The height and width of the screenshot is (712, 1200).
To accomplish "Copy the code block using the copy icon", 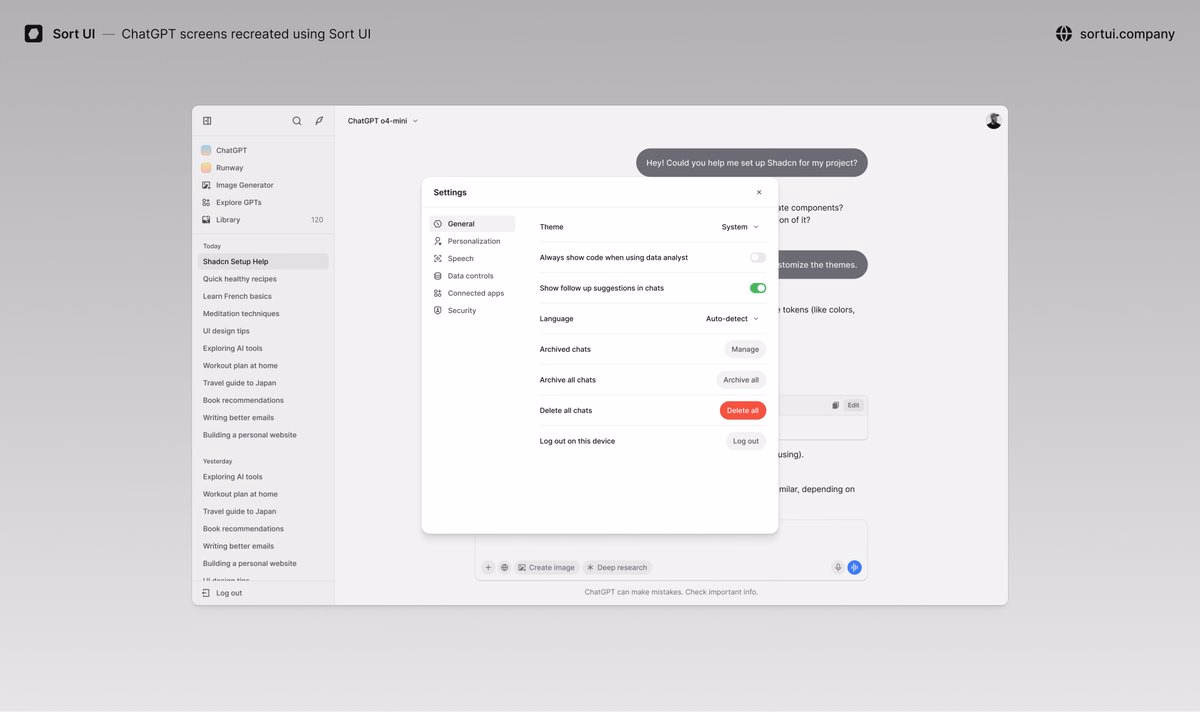I will [835, 405].
